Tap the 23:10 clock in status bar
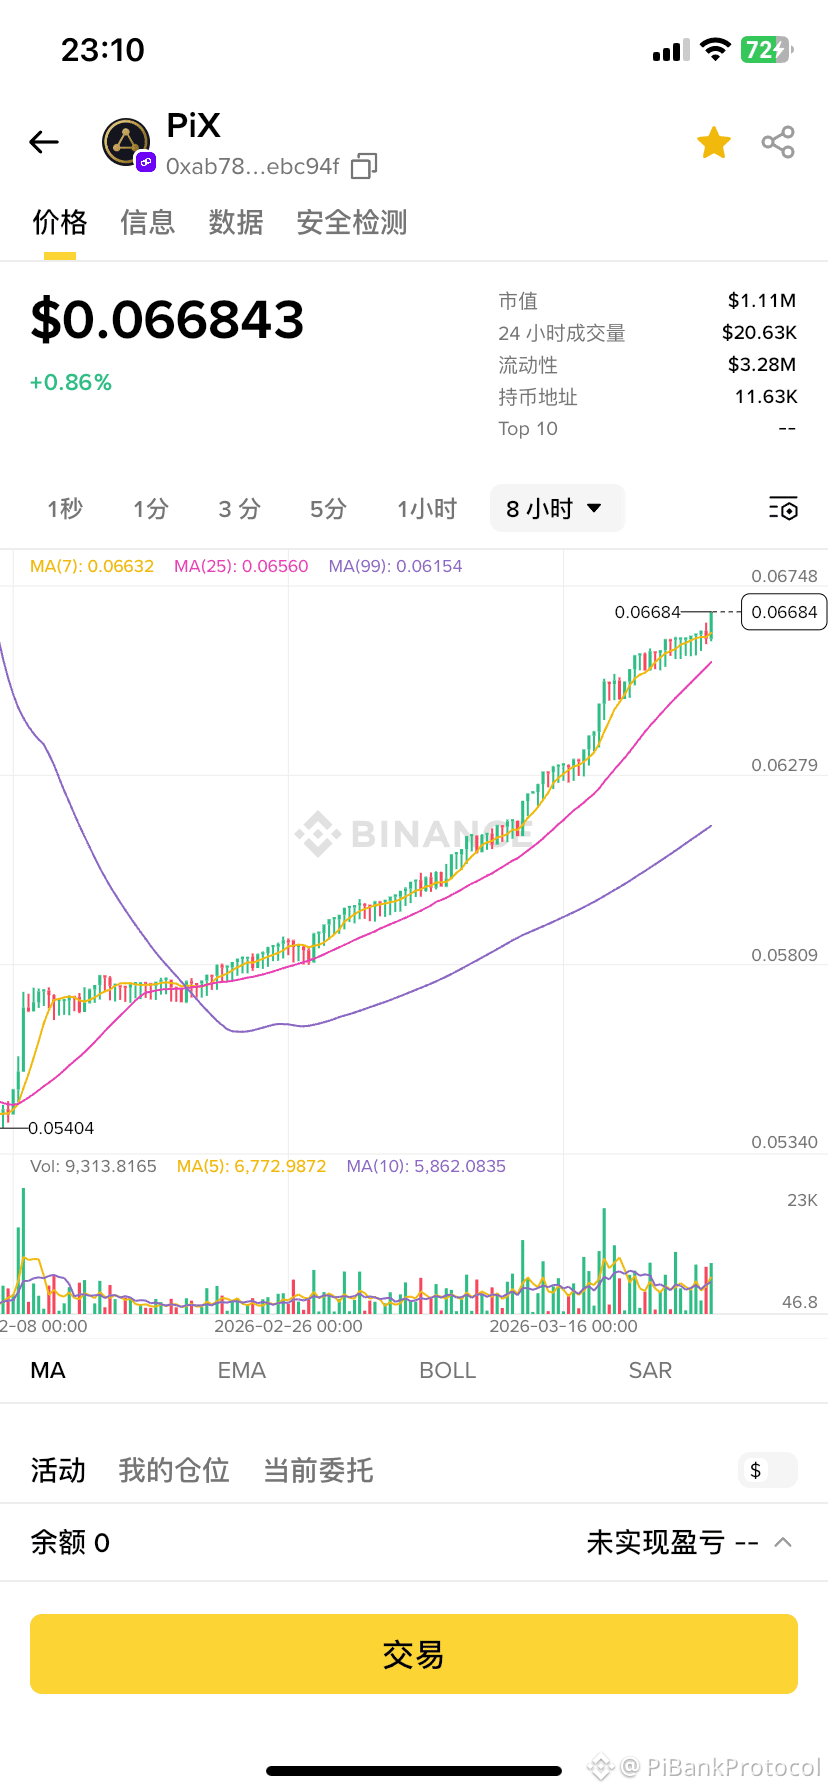 click(x=103, y=49)
